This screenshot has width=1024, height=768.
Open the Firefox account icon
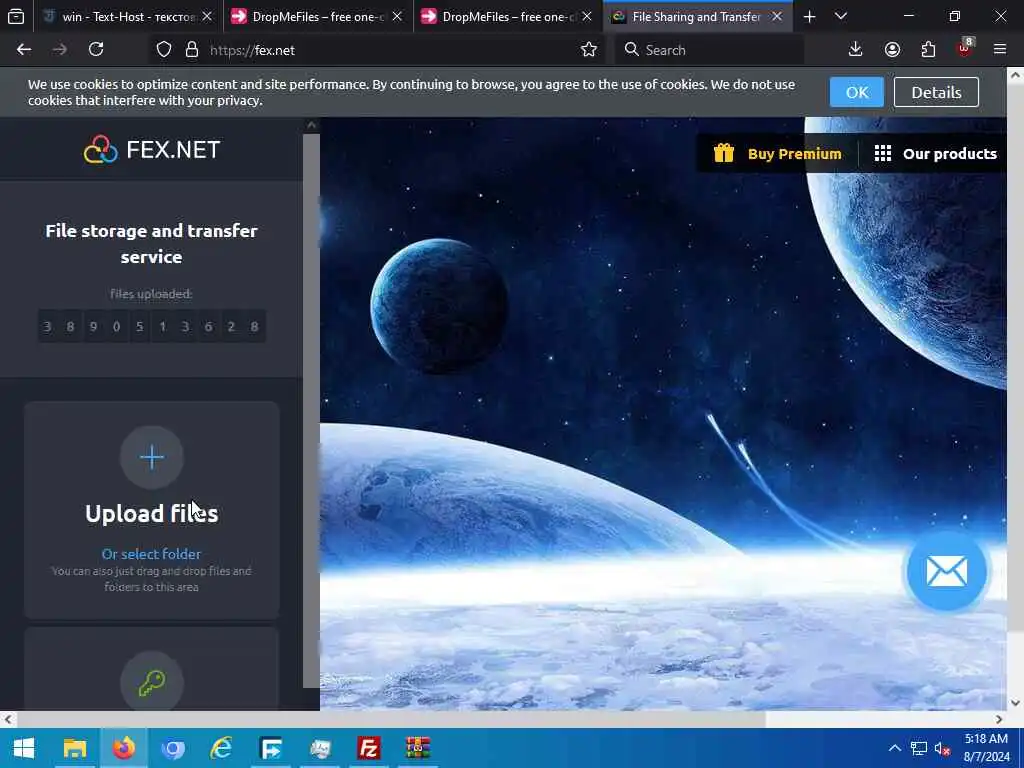pos(892,50)
